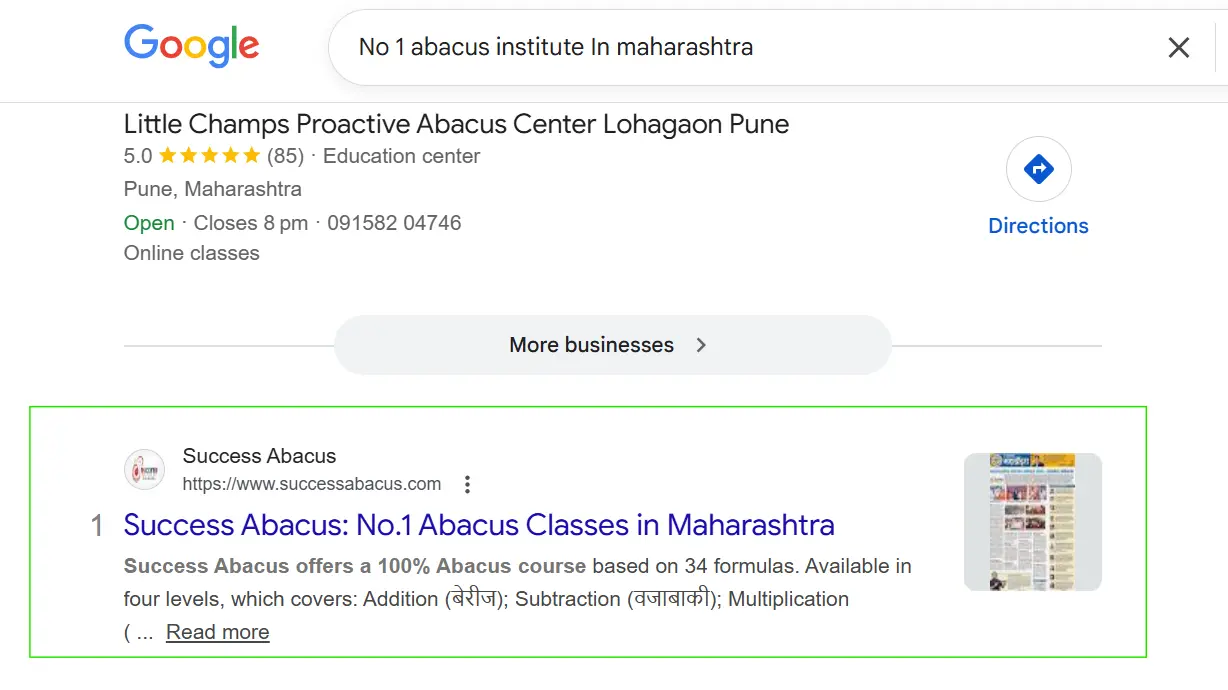The height and width of the screenshot is (690, 1228).
Task: Click the (85) reviews count
Action: tap(285, 156)
